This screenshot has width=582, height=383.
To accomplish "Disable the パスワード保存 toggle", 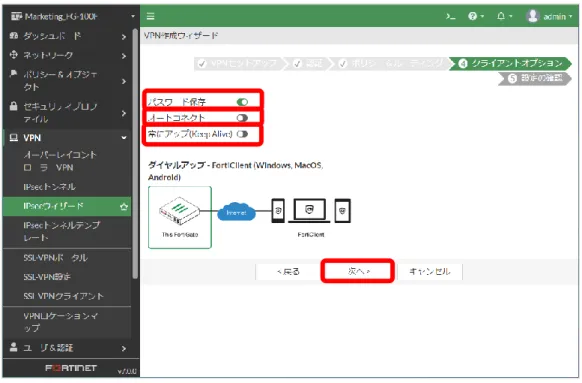I will 242,102.
